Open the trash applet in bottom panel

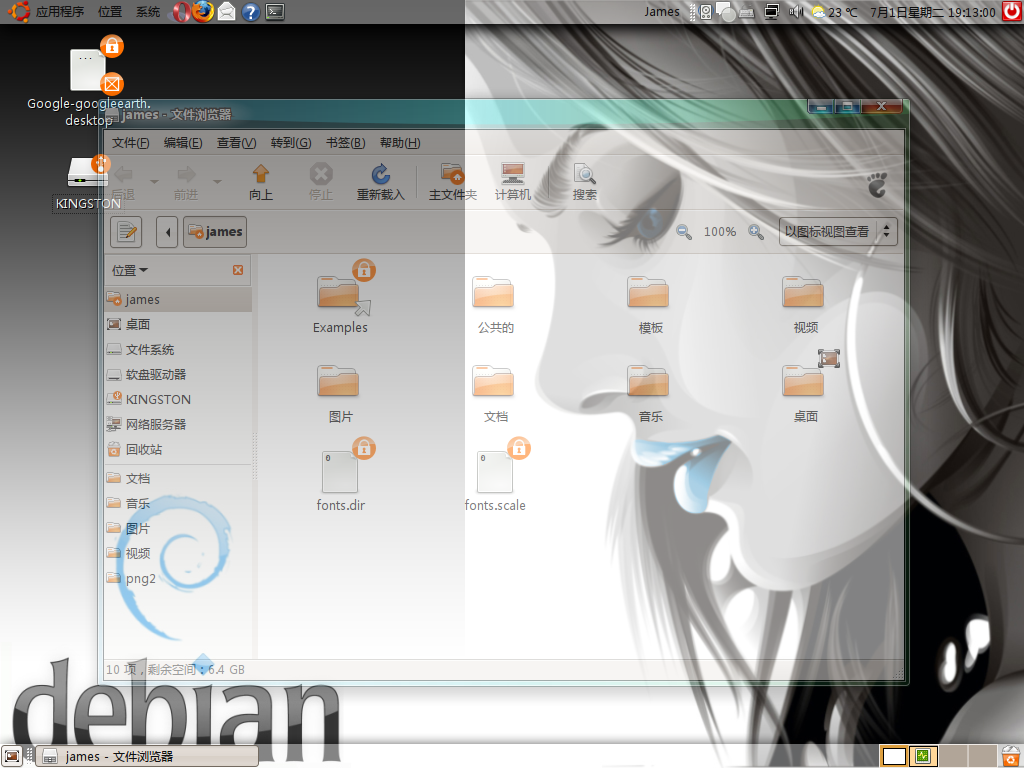pyautogui.click(x=1011, y=756)
